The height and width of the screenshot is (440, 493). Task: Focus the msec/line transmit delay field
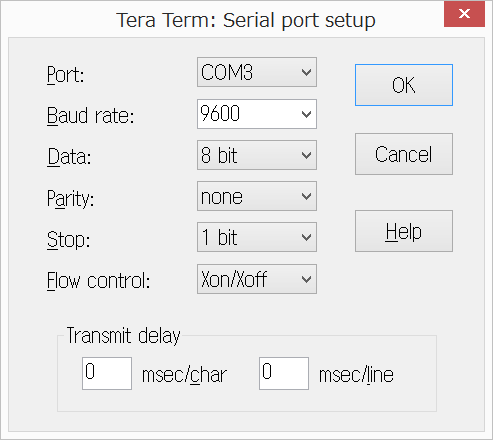tap(284, 373)
